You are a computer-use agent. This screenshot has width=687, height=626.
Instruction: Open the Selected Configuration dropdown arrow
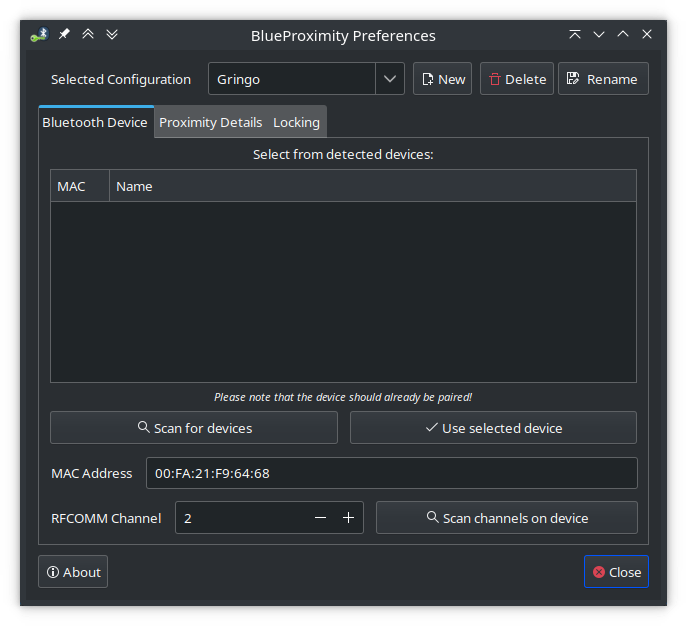pyautogui.click(x=390, y=79)
